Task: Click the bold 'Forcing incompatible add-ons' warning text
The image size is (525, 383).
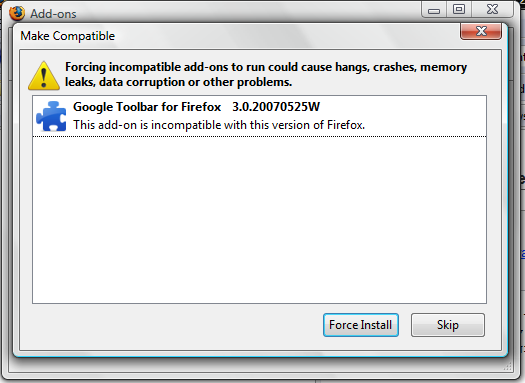Action: 266,67
